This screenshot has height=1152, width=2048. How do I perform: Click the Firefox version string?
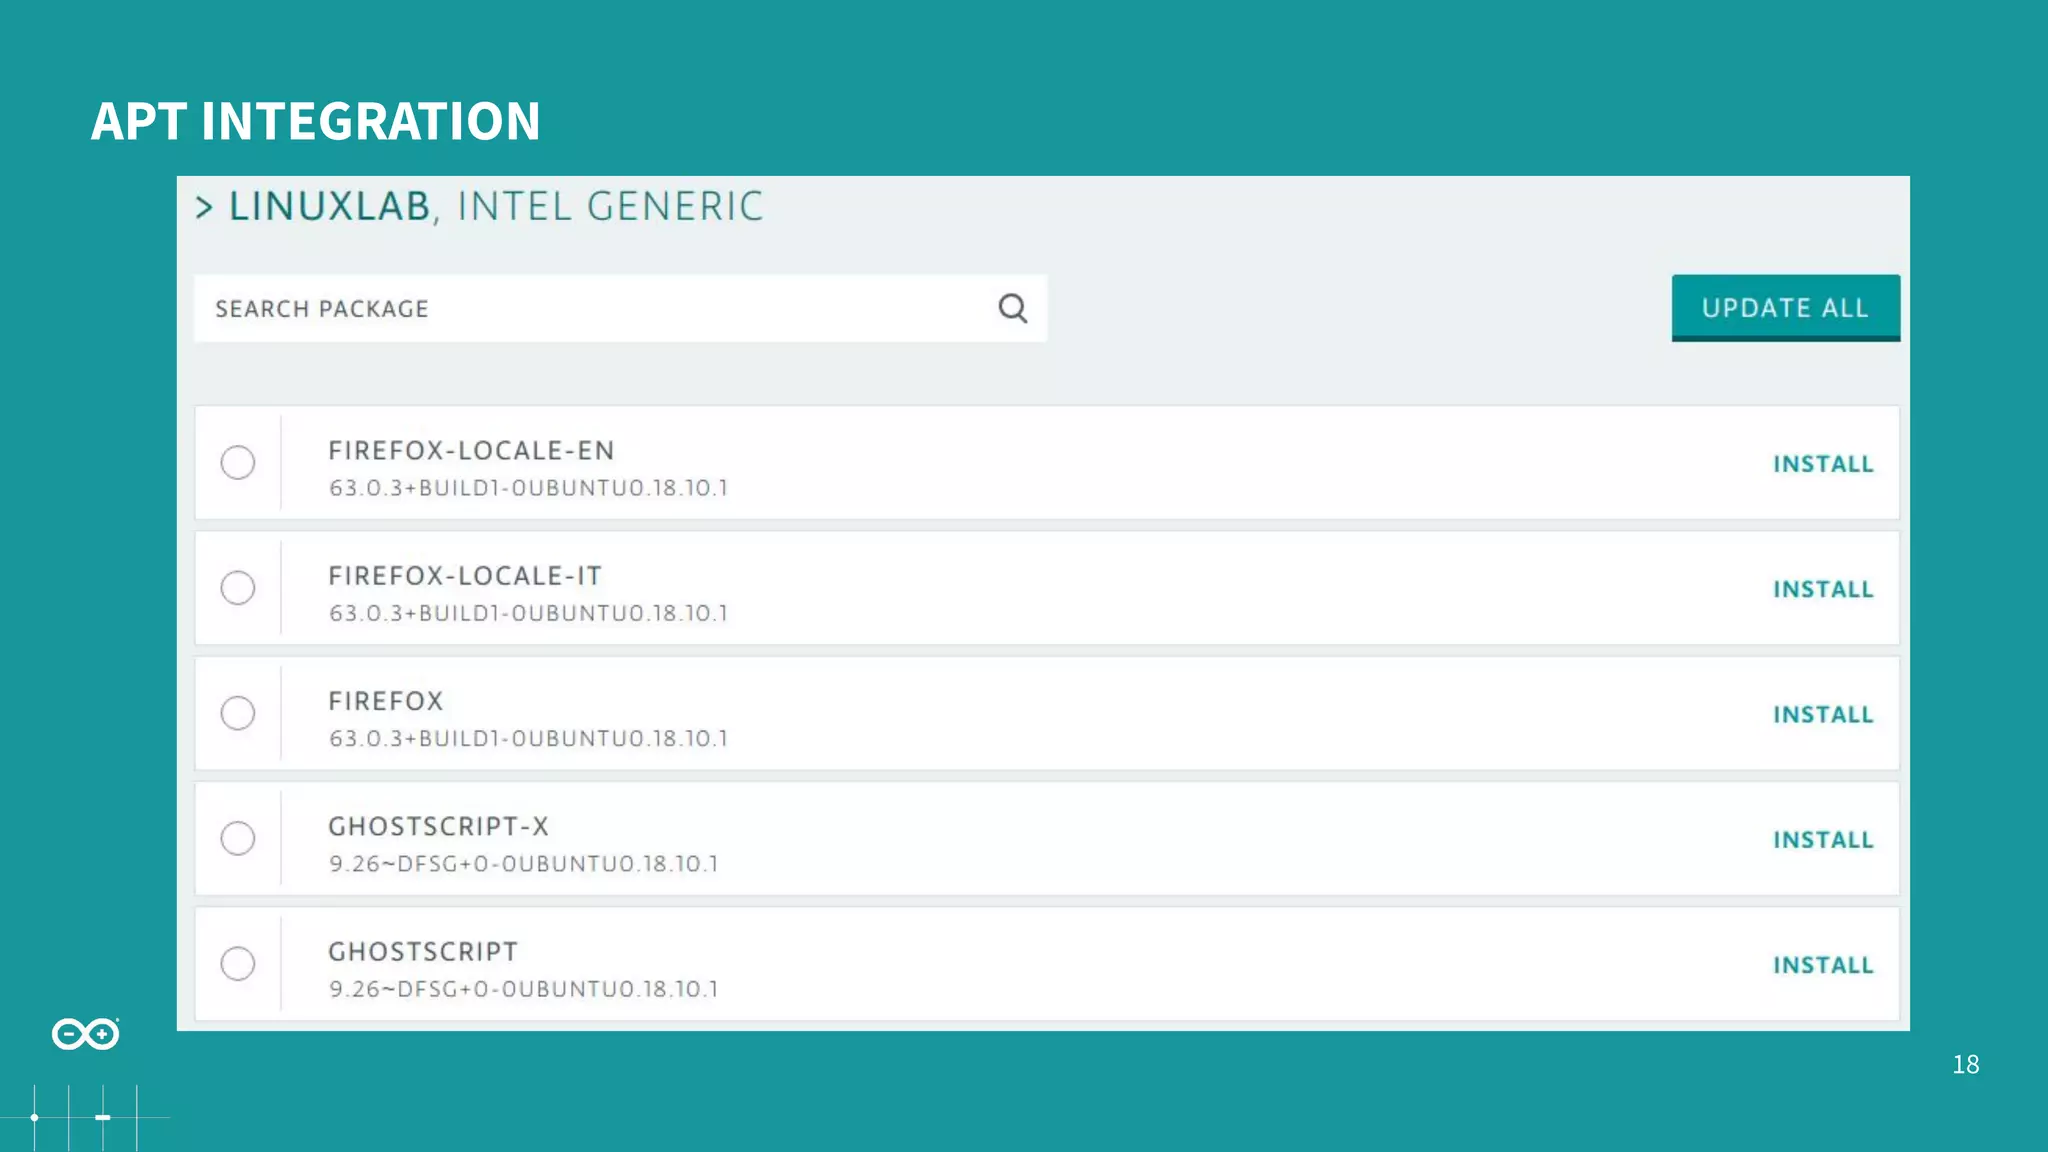pyautogui.click(x=528, y=739)
